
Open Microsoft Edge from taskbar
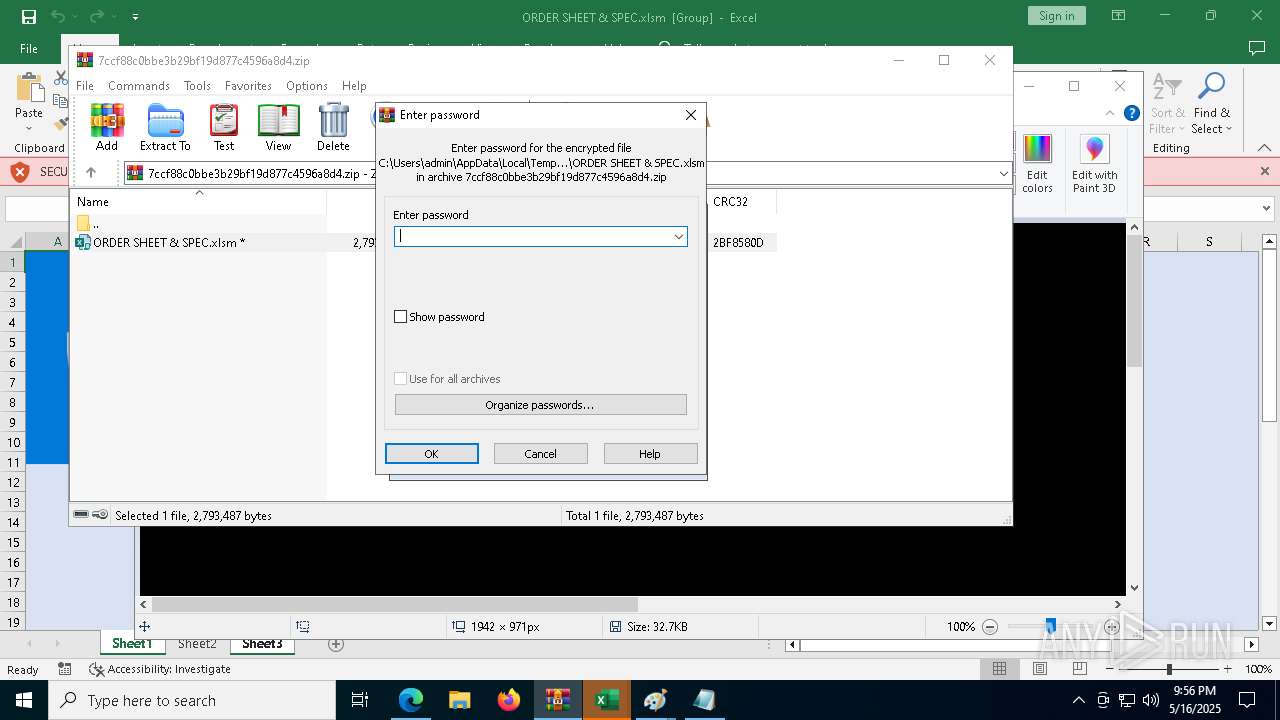(x=411, y=700)
